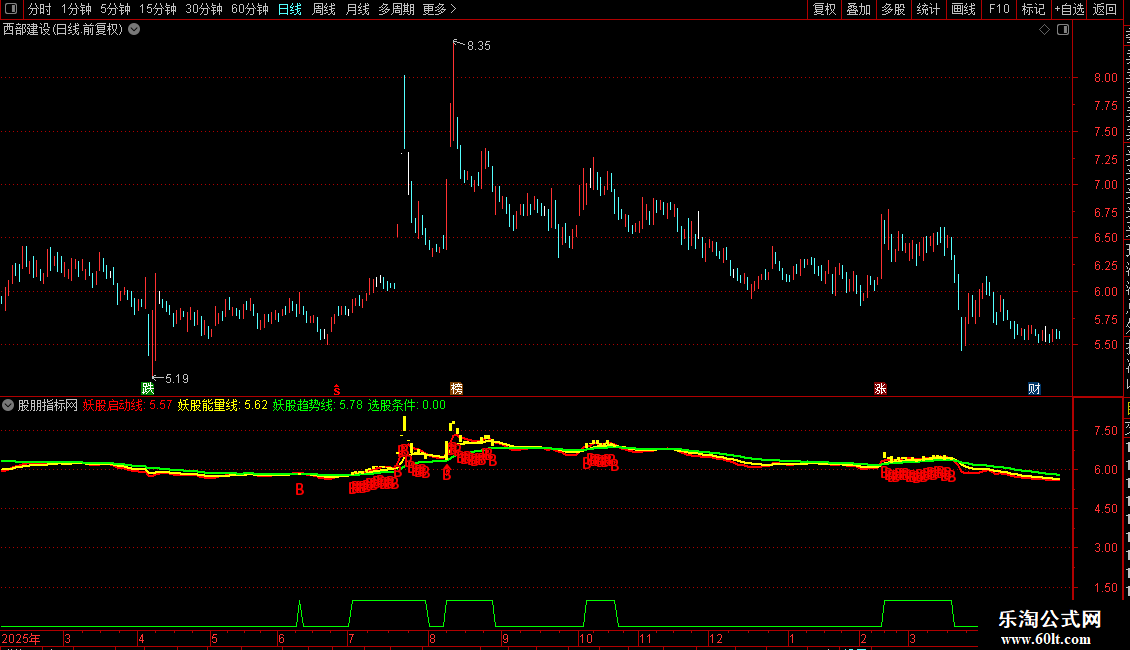Select the 5分钟 period

click(115, 9)
